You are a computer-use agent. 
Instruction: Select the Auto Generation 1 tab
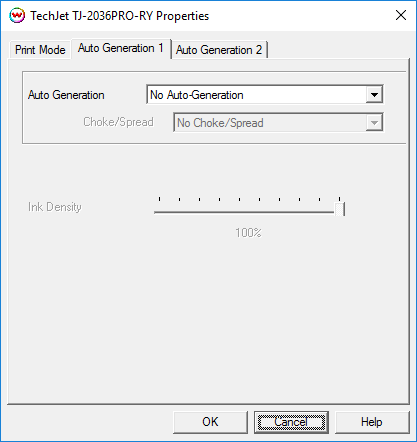tap(121, 48)
